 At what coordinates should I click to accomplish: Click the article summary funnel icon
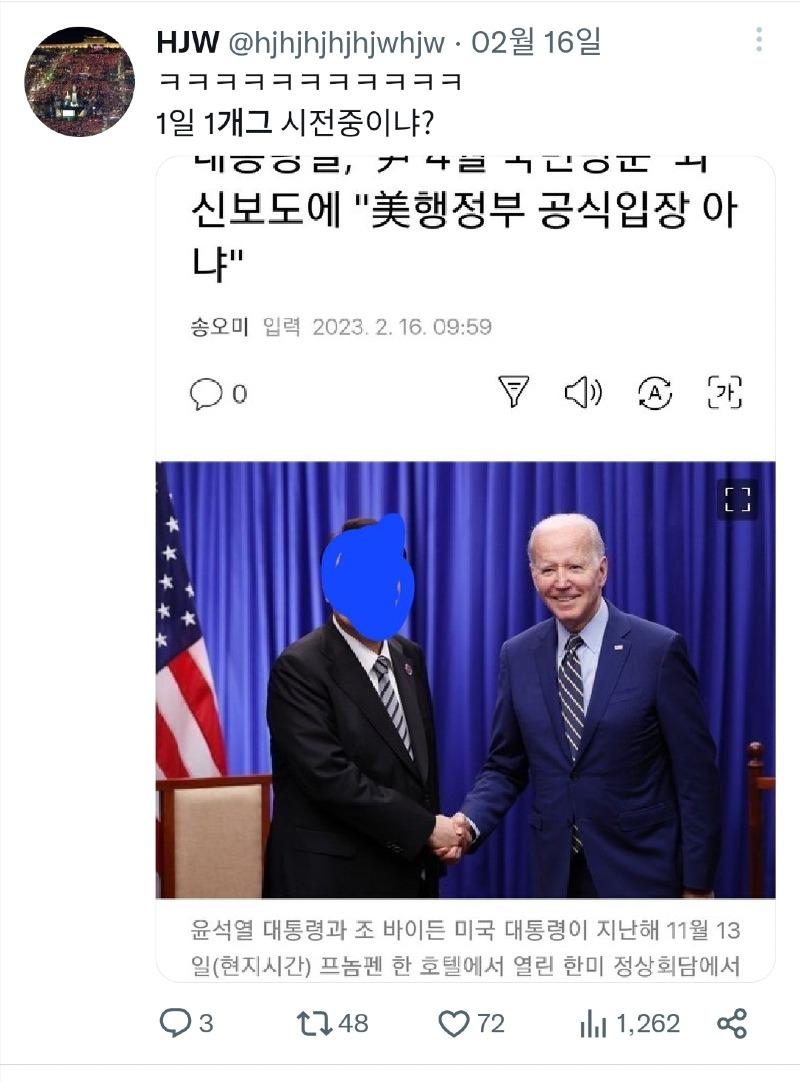point(514,391)
